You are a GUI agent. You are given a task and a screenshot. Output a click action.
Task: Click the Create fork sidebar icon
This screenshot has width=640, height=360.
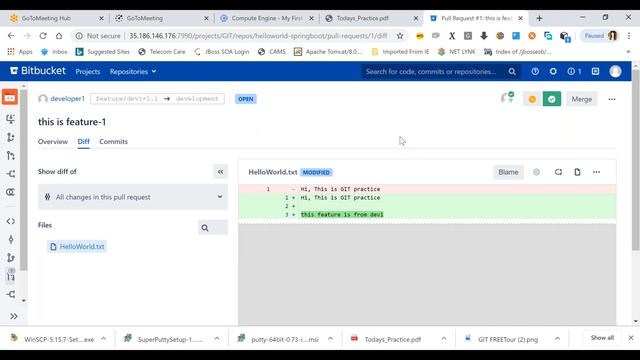tap(11, 174)
